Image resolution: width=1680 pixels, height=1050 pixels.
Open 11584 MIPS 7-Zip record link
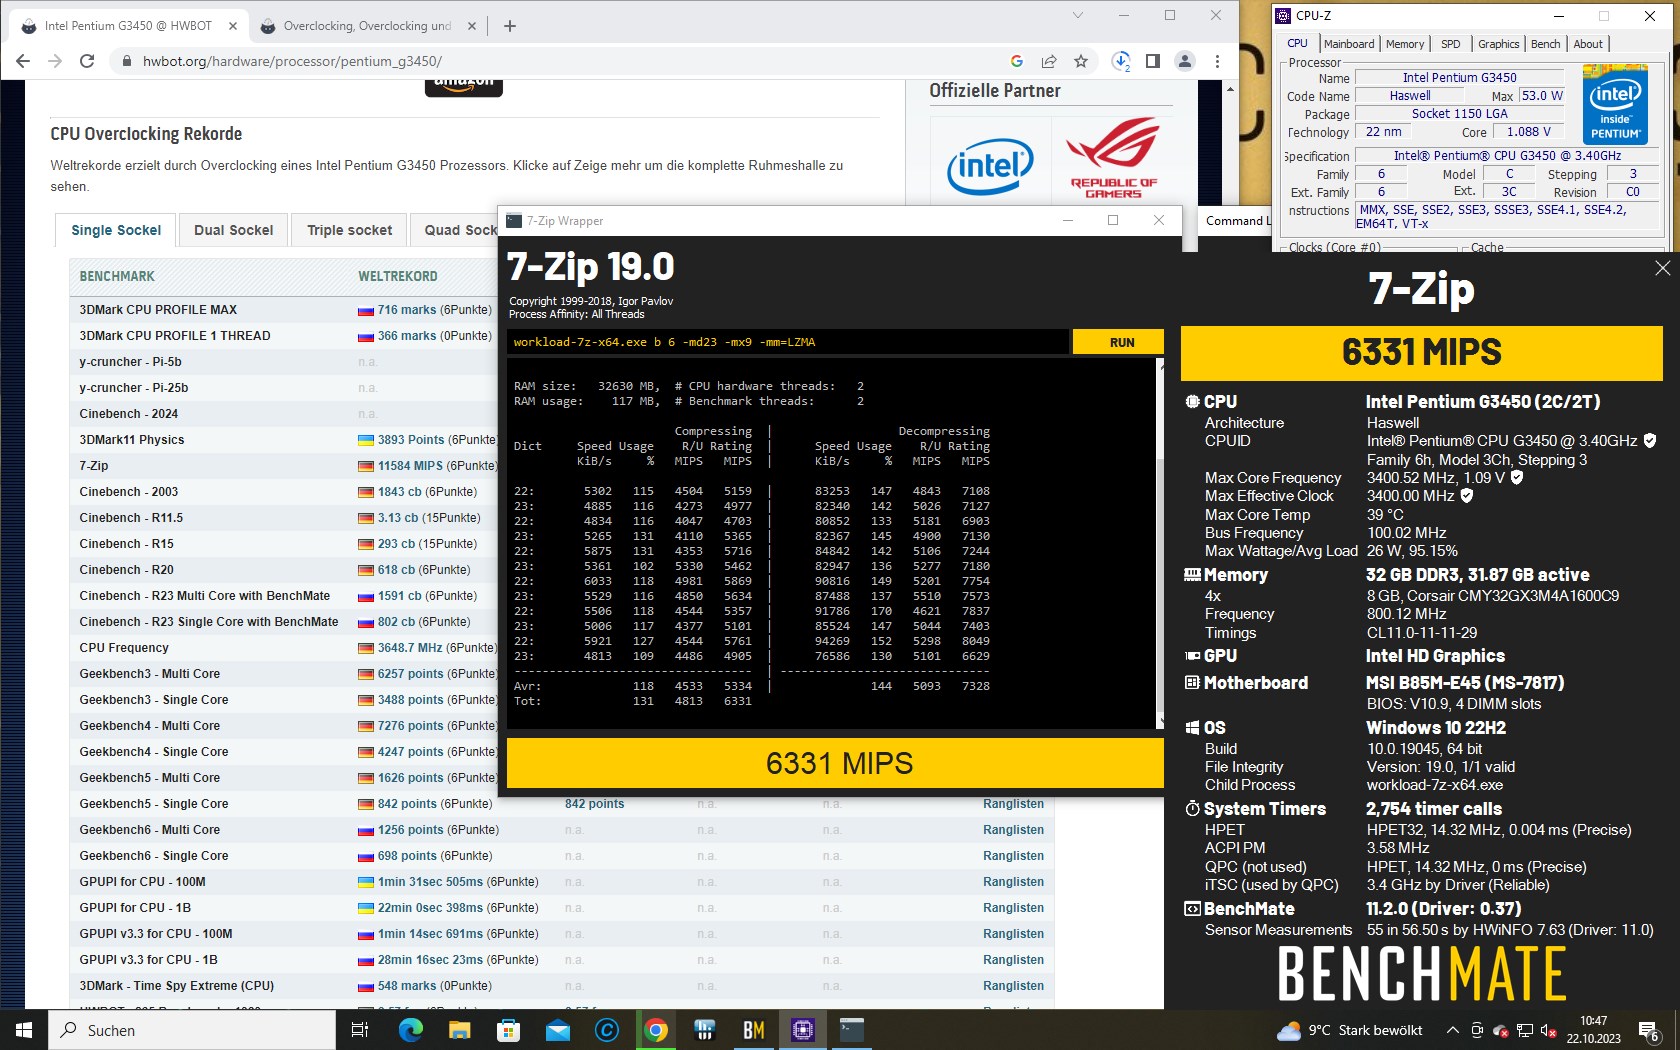[x=410, y=466]
